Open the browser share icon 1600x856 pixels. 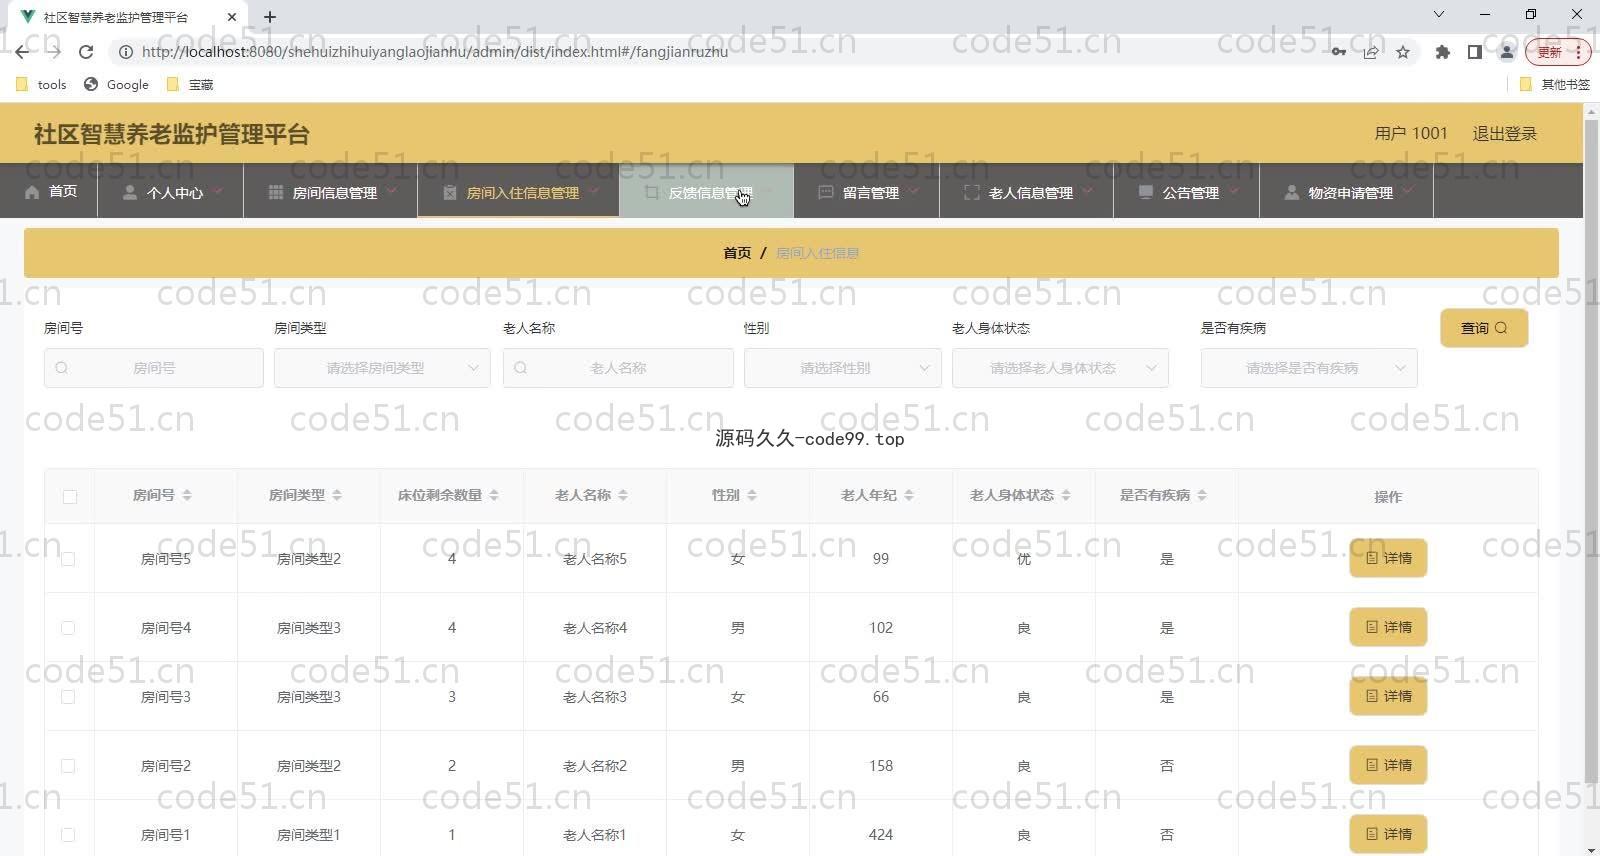coord(1371,52)
